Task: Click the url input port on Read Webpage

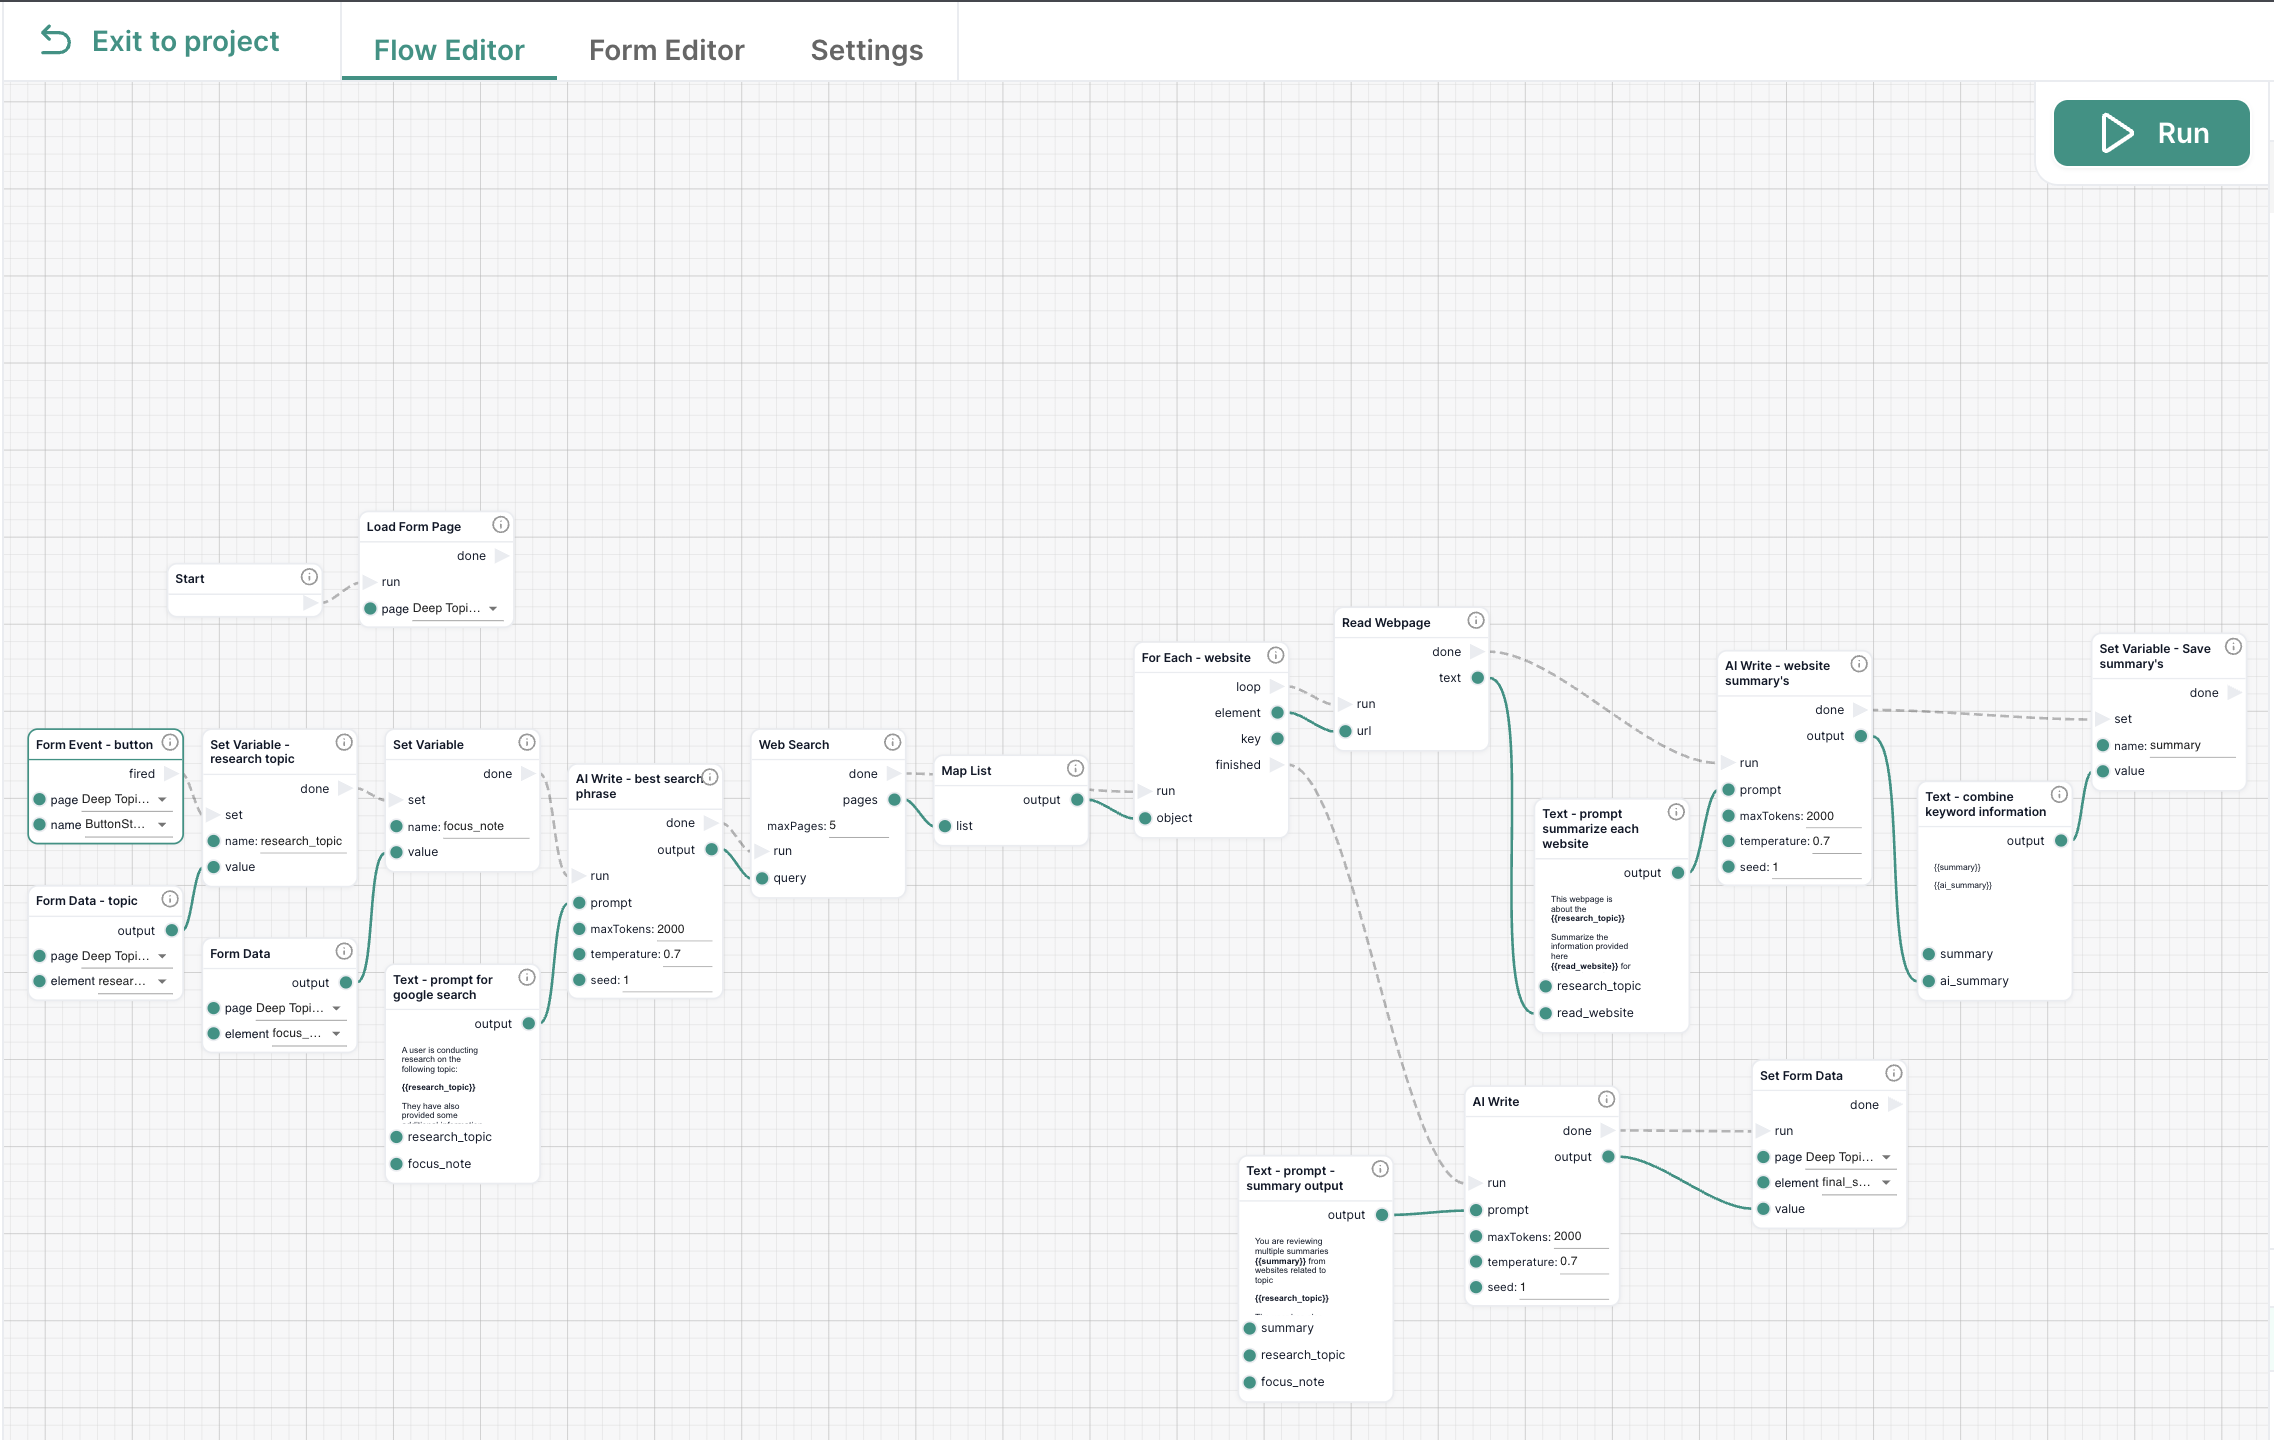Action: pyautogui.click(x=1346, y=730)
